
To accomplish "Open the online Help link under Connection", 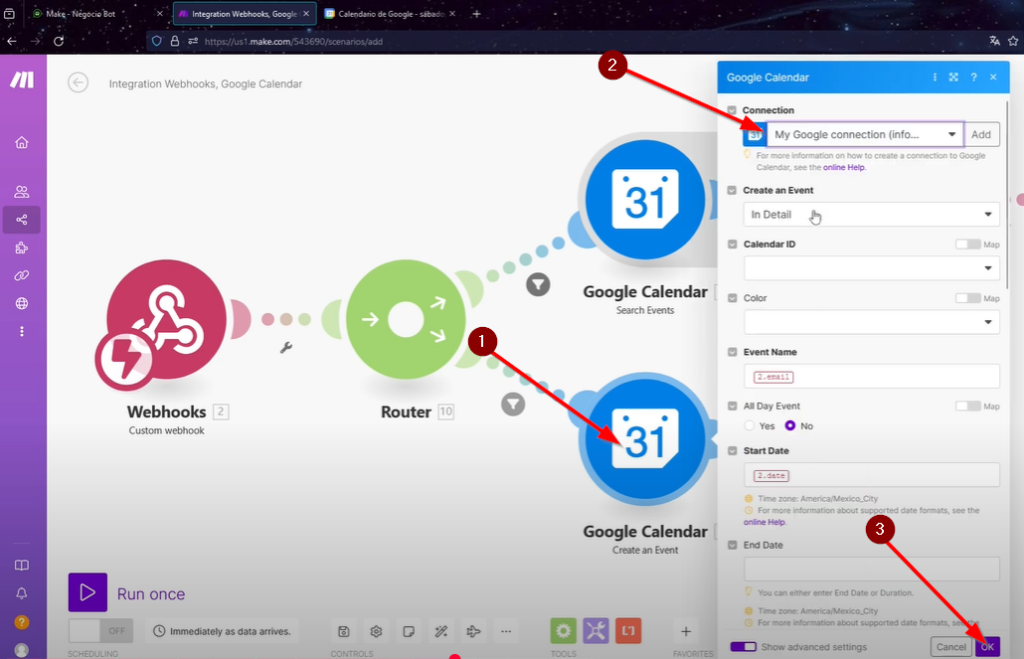I will (x=844, y=167).
